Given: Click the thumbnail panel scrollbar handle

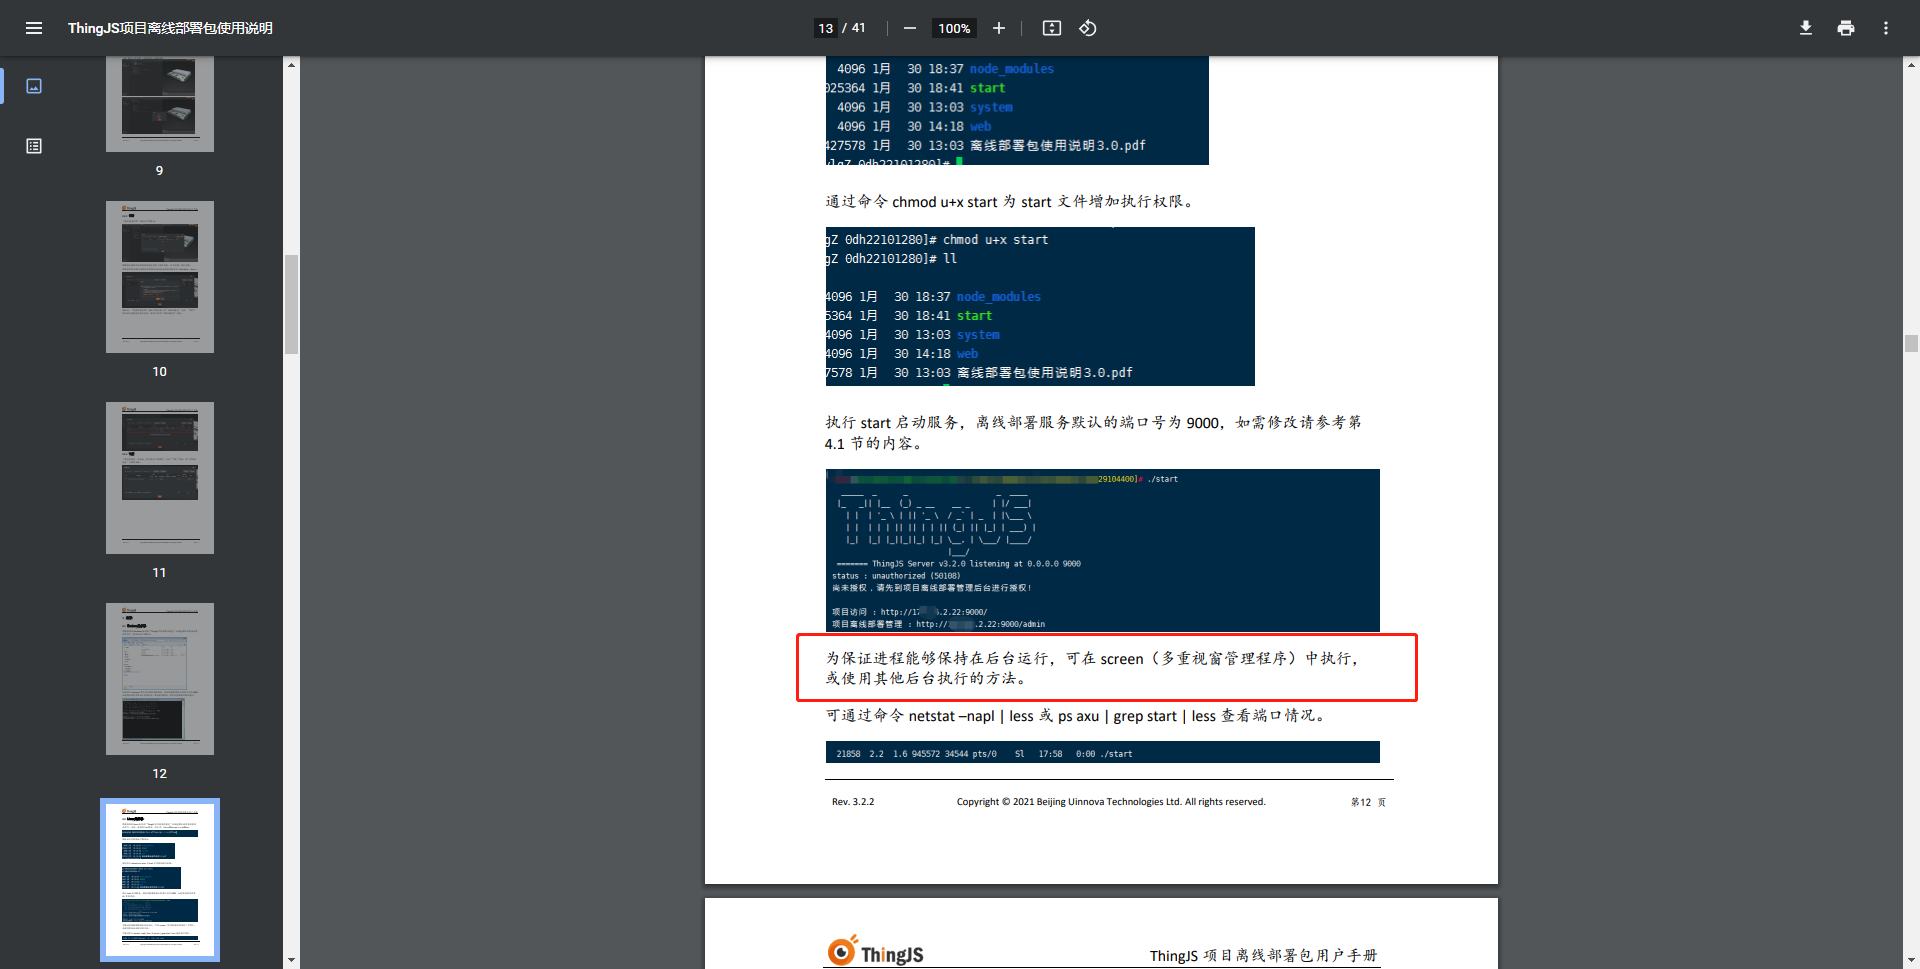Looking at the screenshot, I should [x=291, y=305].
